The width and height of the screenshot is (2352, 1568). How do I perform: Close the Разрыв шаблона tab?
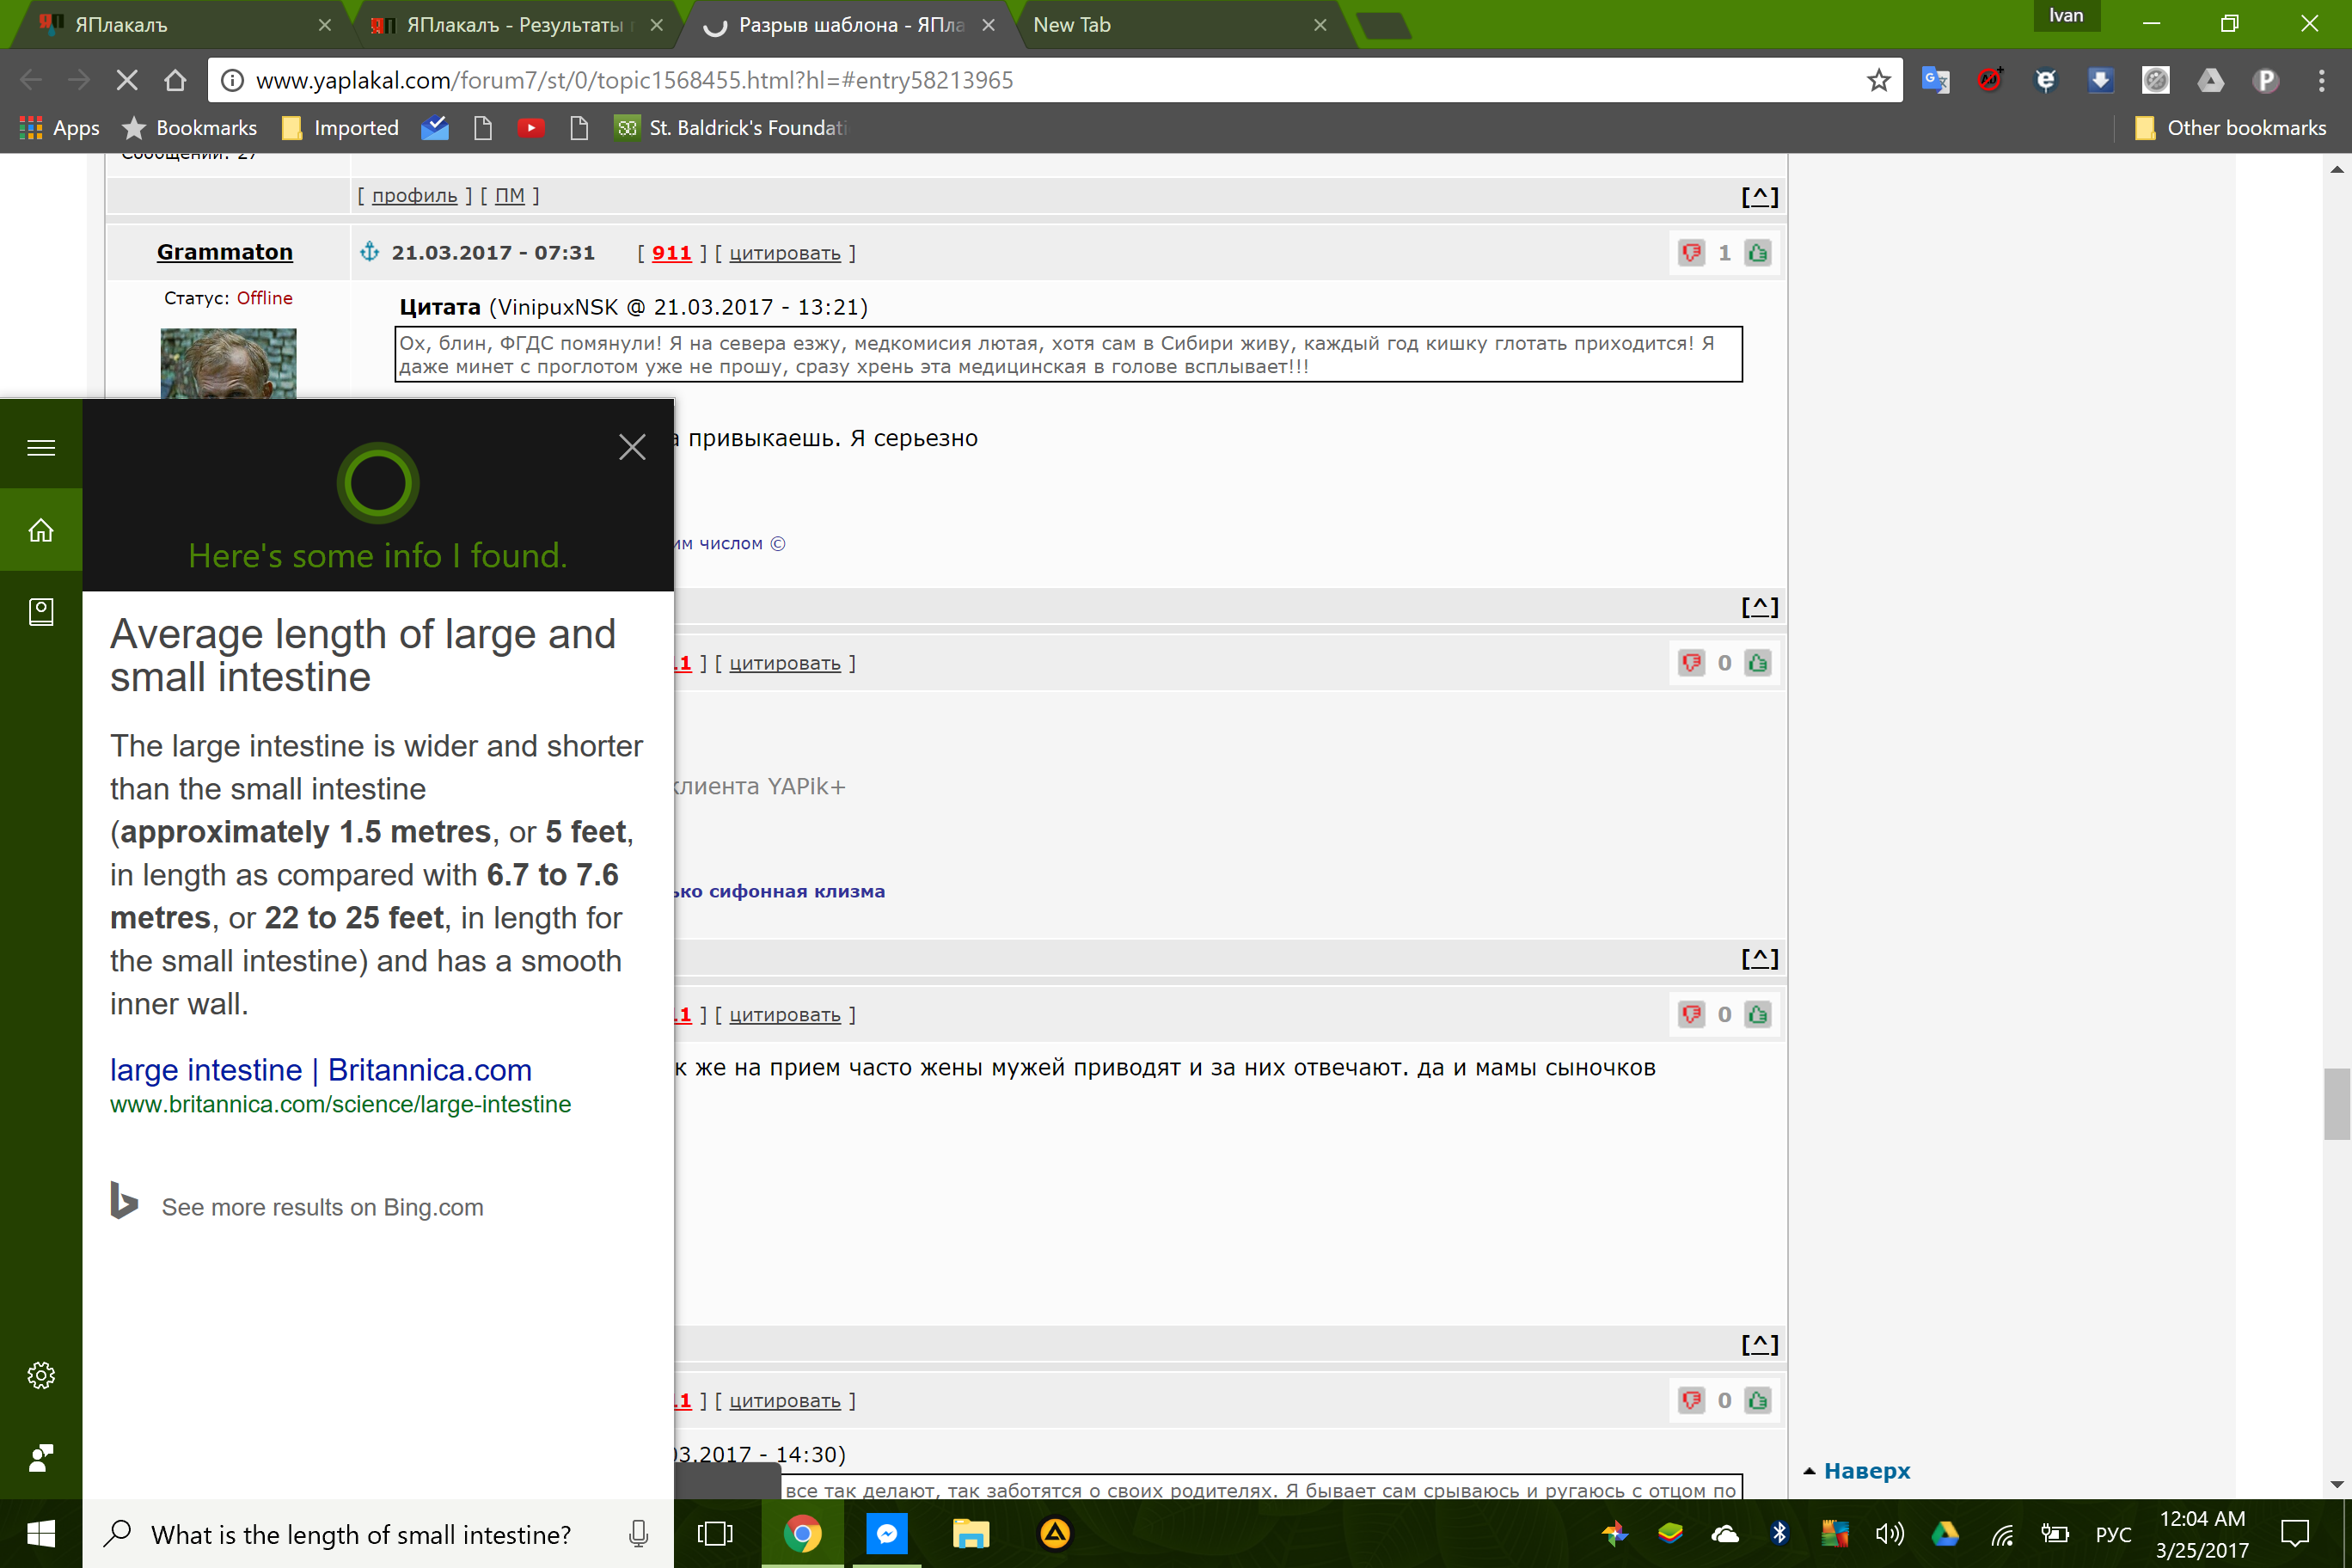coord(988,25)
